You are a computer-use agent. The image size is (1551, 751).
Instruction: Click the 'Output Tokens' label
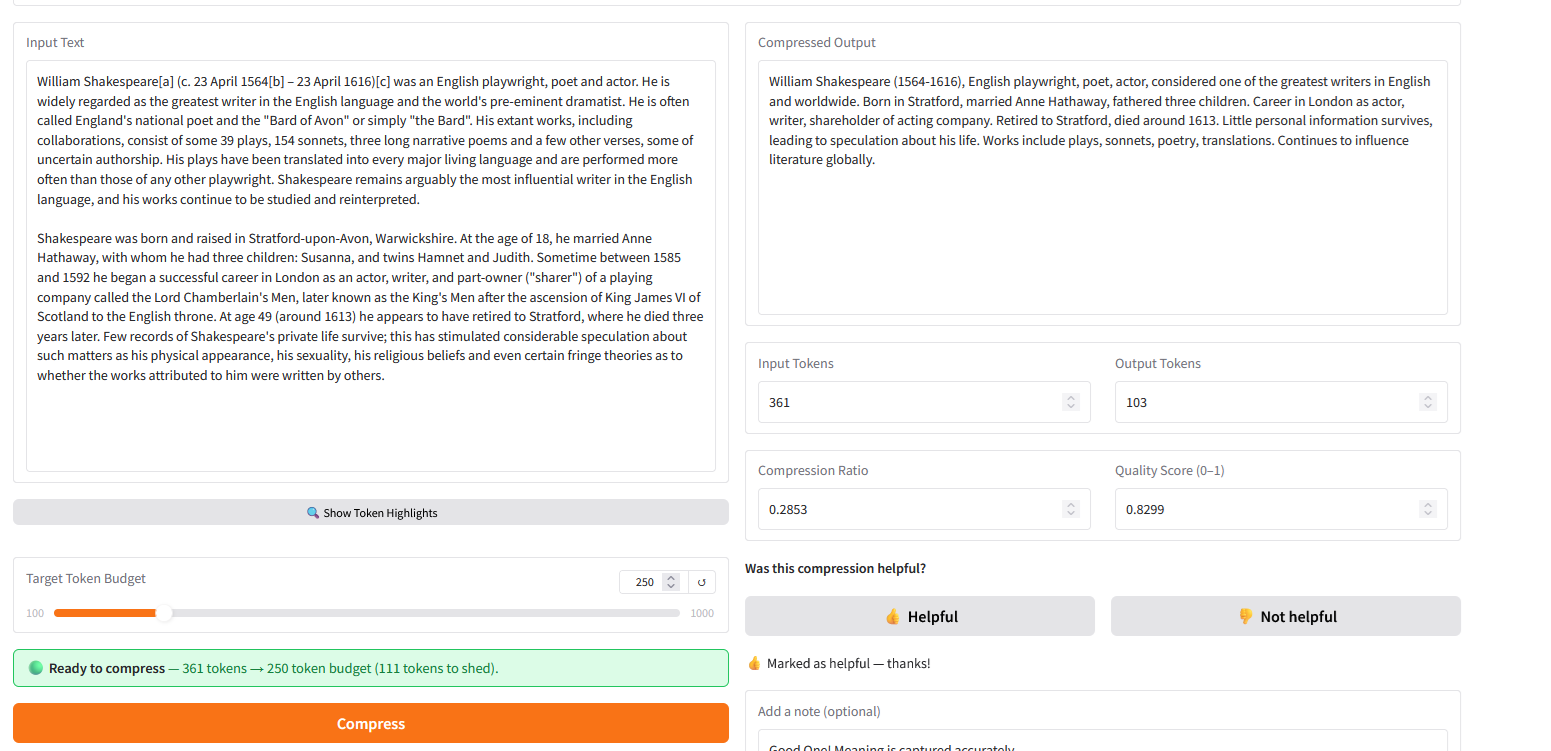[x=1158, y=363]
